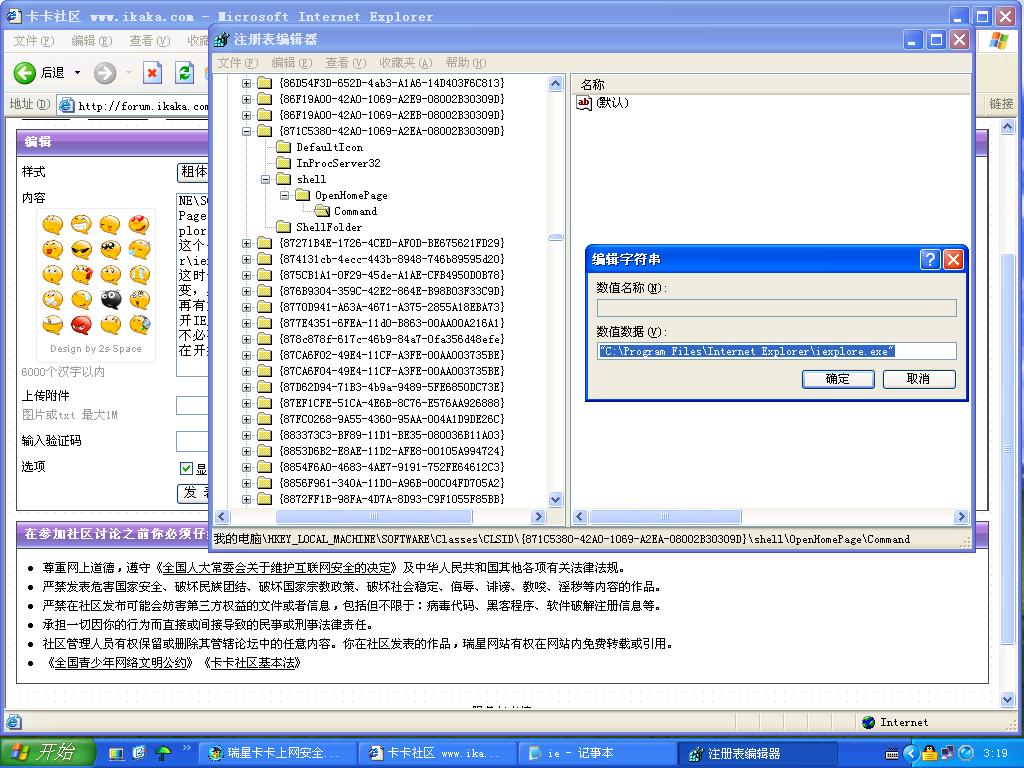Click the 发 submit button in the forum form
The height and width of the screenshot is (768, 1024).
pos(193,493)
